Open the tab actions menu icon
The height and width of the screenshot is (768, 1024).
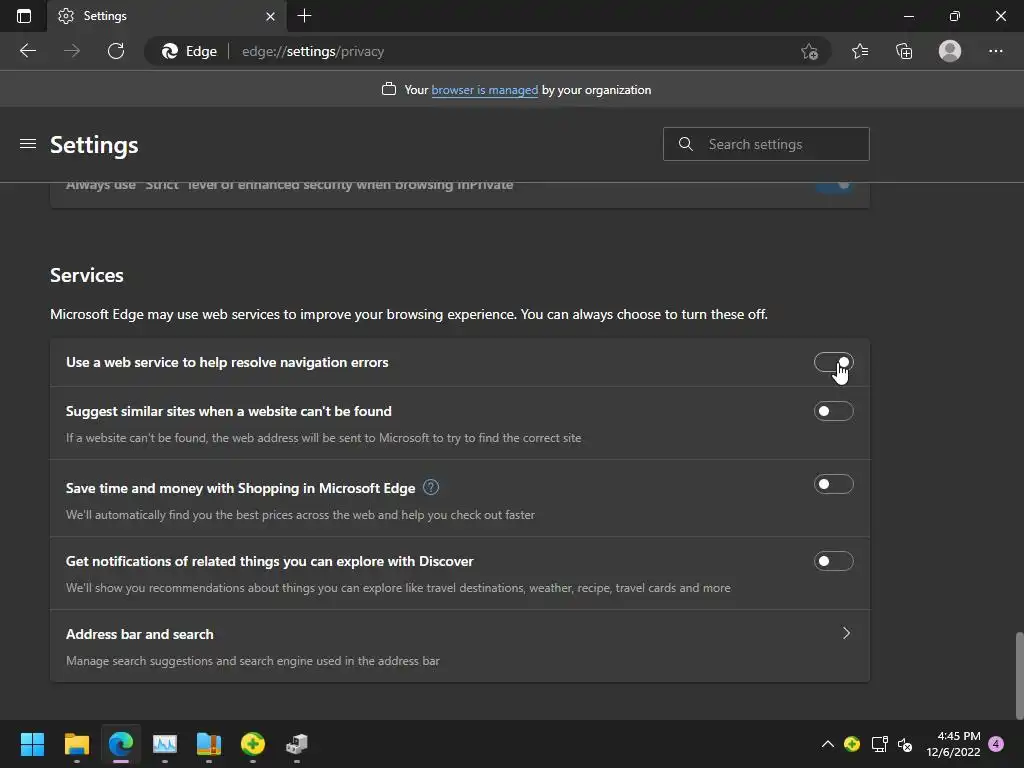pos(24,16)
